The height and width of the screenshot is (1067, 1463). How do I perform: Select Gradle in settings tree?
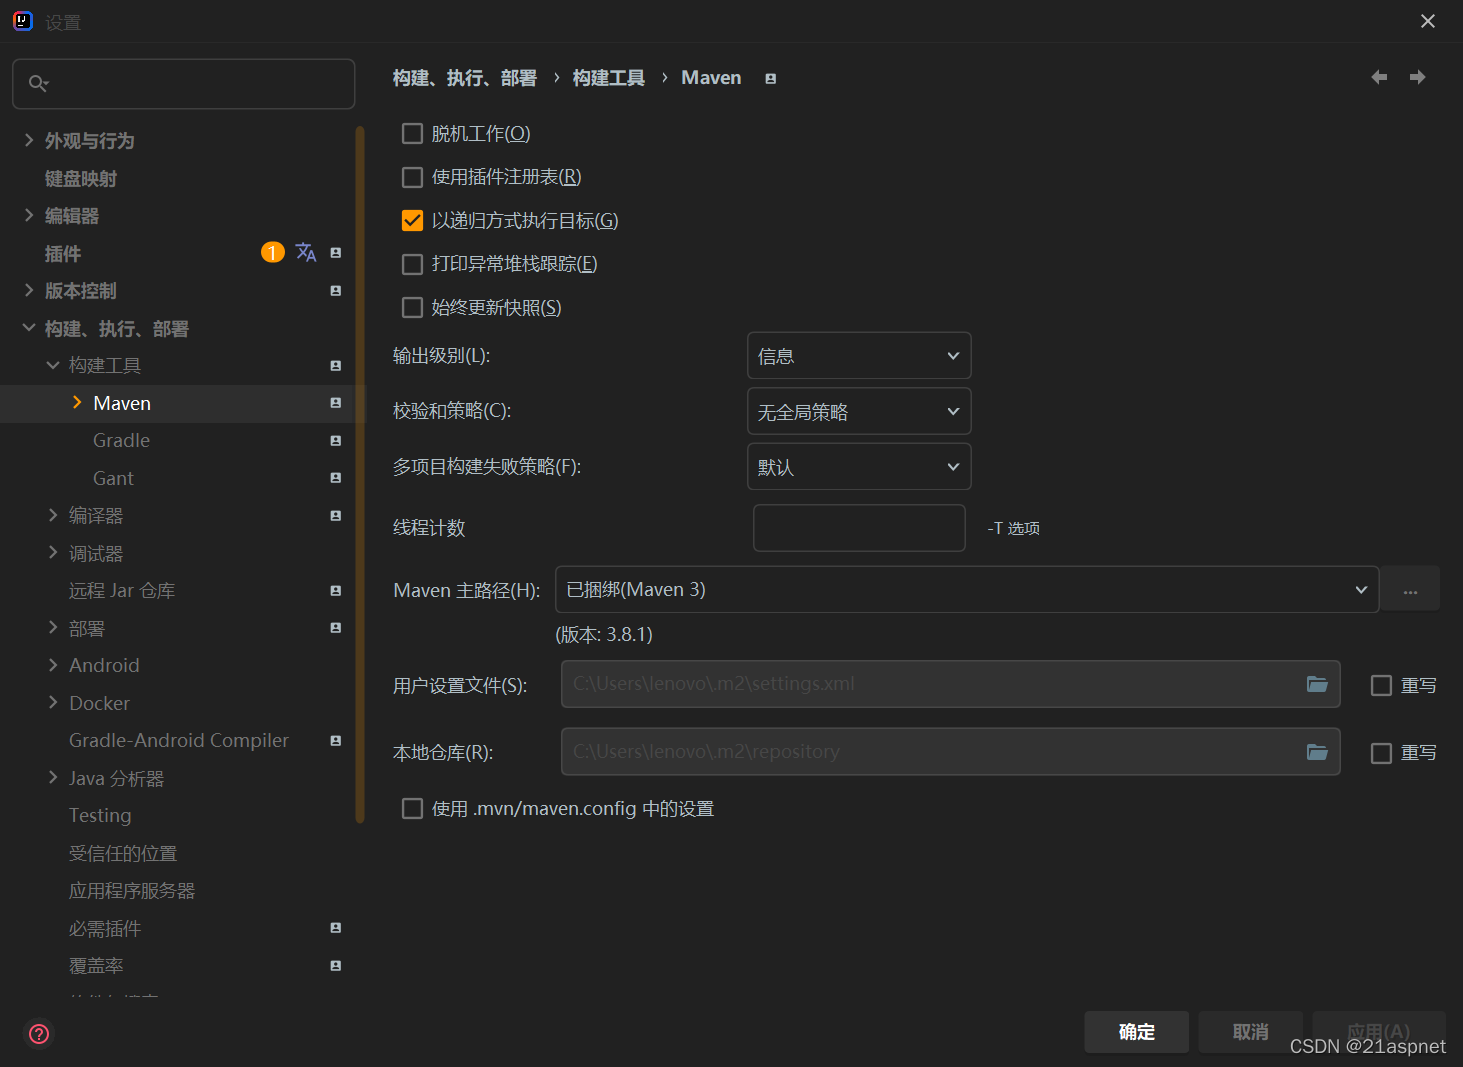pyautogui.click(x=121, y=440)
